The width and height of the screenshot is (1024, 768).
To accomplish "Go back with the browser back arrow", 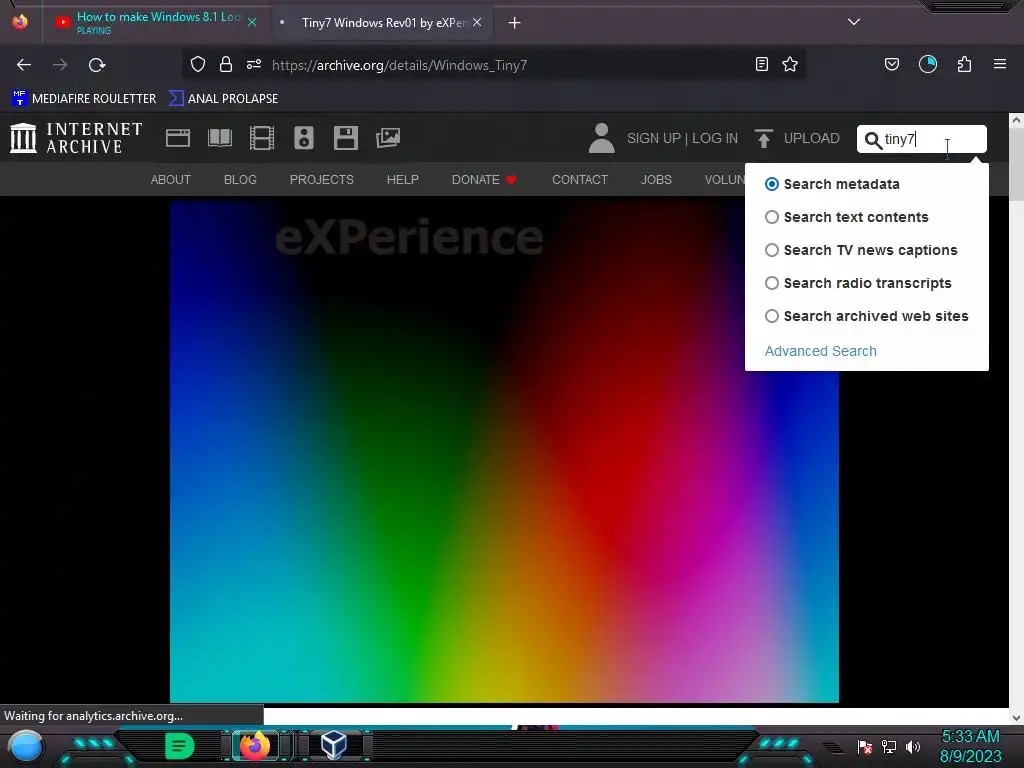I will point(24,65).
